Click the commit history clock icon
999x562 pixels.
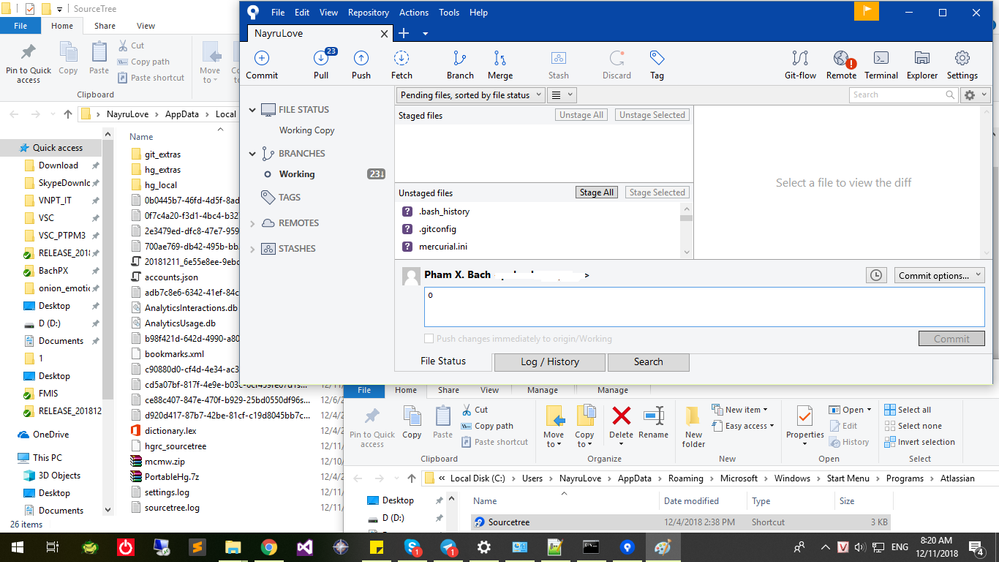coord(876,275)
